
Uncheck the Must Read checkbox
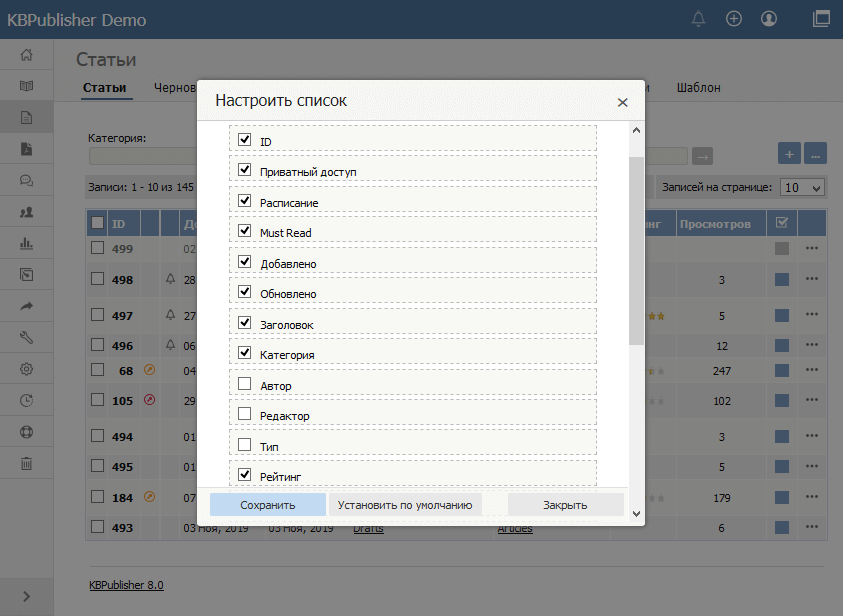tap(245, 231)
